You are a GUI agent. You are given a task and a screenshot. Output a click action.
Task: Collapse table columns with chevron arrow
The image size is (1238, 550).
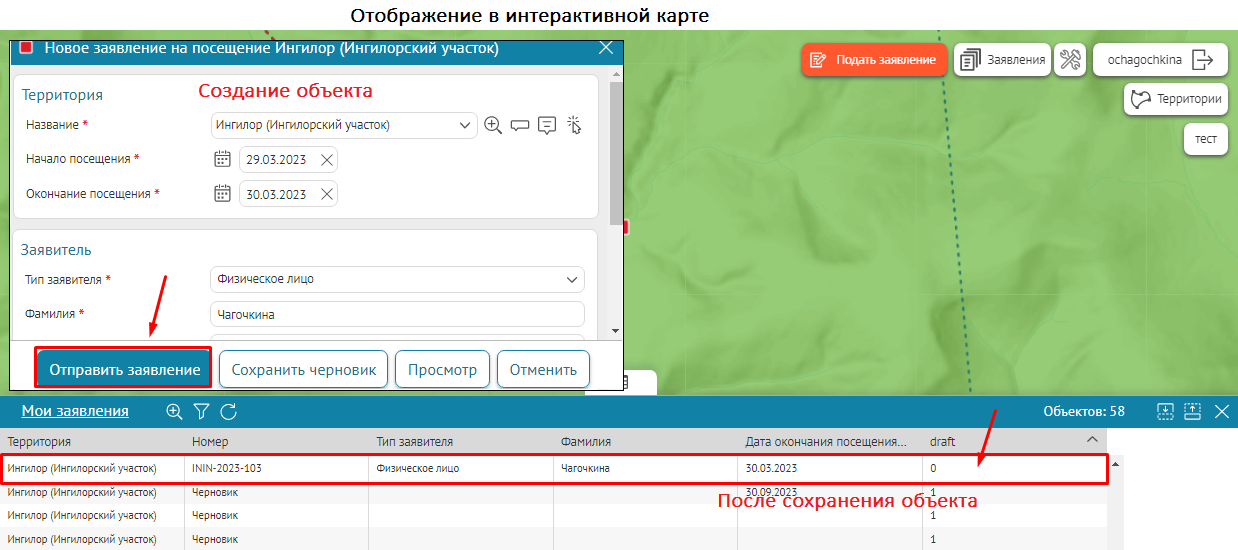1091,441
